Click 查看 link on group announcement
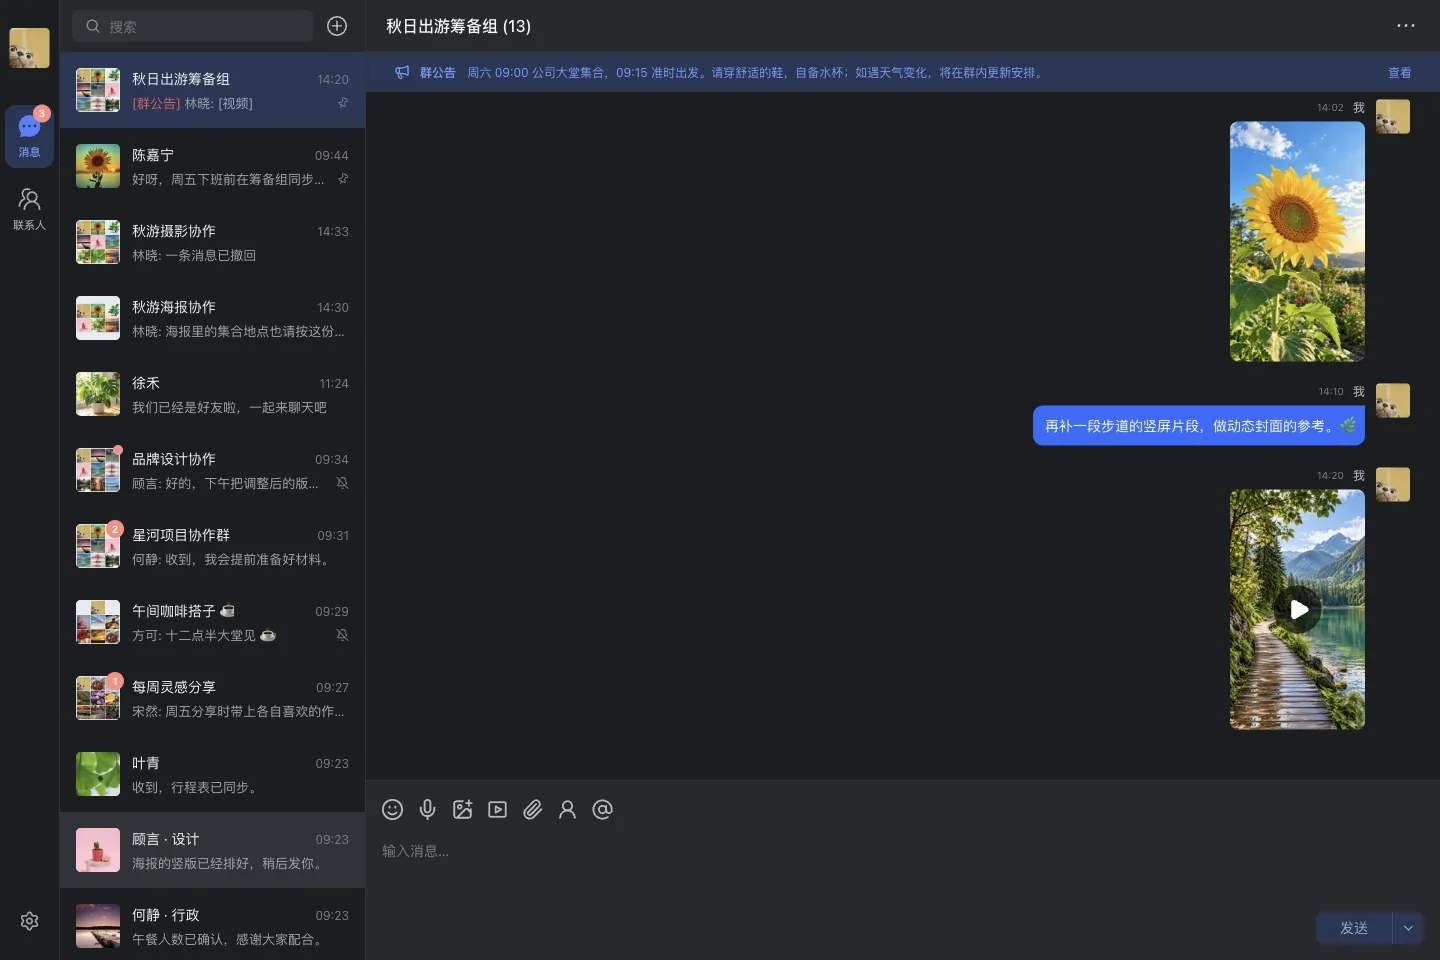The width and height of the screenshot is (1440, 960). [x=1399, y=73]
